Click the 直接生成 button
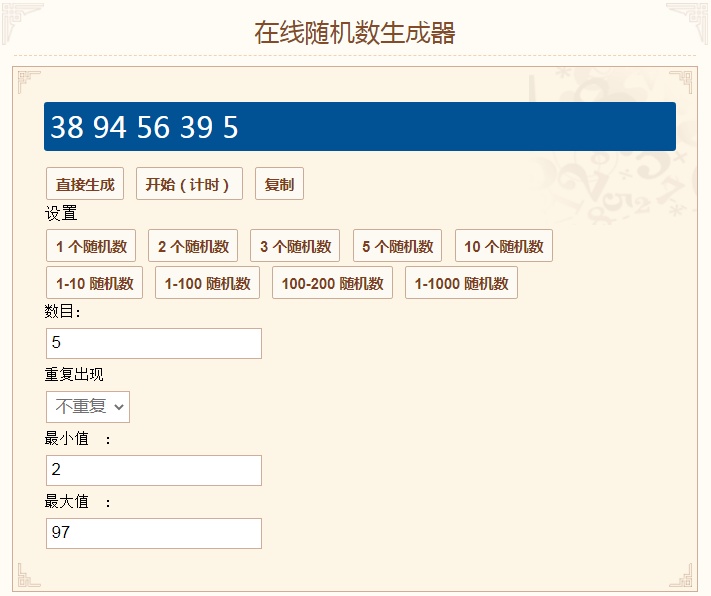Image resolution: width=711 pixels, height=596 pixels. [x=85, y=184]
